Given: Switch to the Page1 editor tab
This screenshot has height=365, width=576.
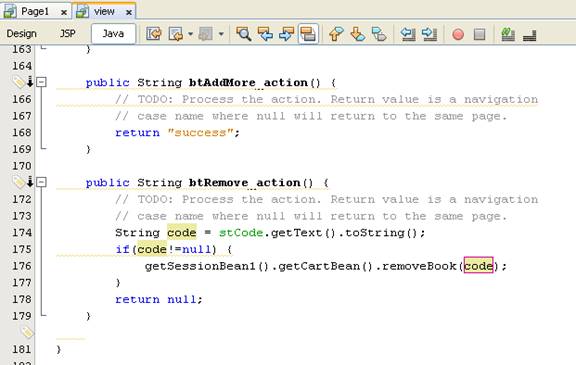Looking at the screenshot, I should 35,11.
